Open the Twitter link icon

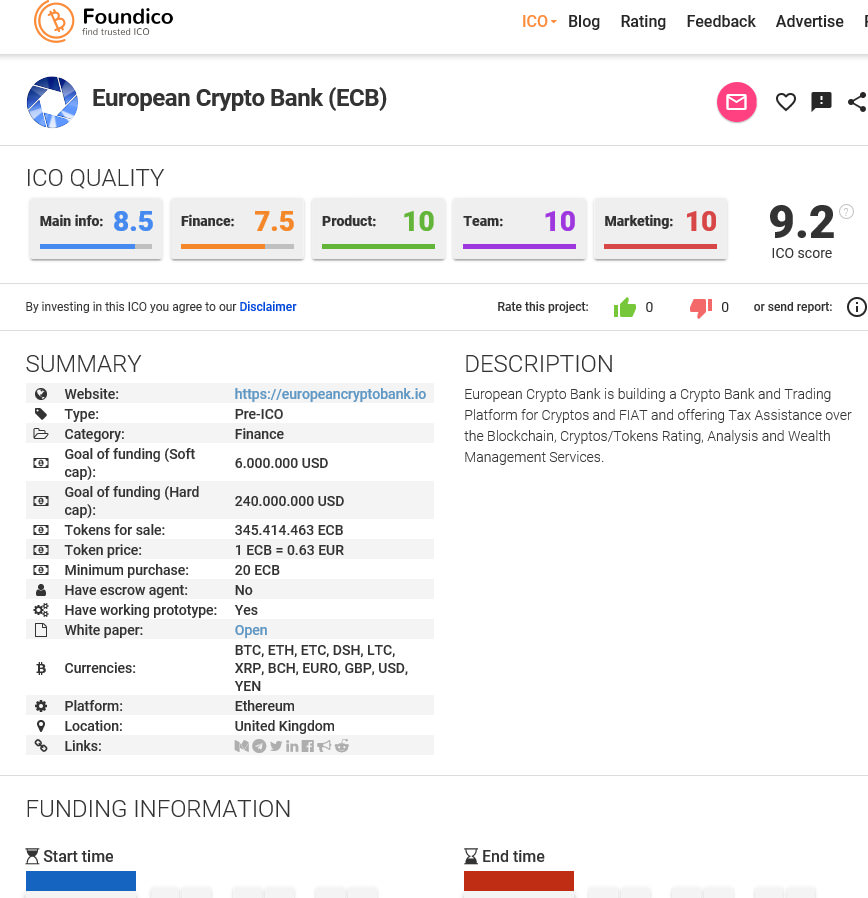276,746
